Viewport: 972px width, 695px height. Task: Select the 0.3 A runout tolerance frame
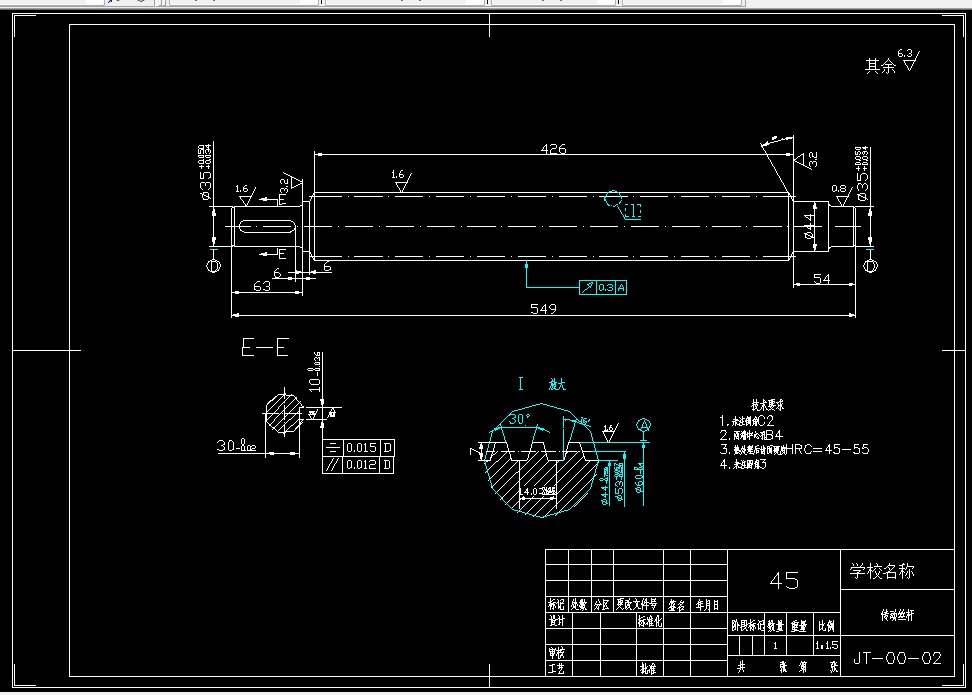[603, 288]
